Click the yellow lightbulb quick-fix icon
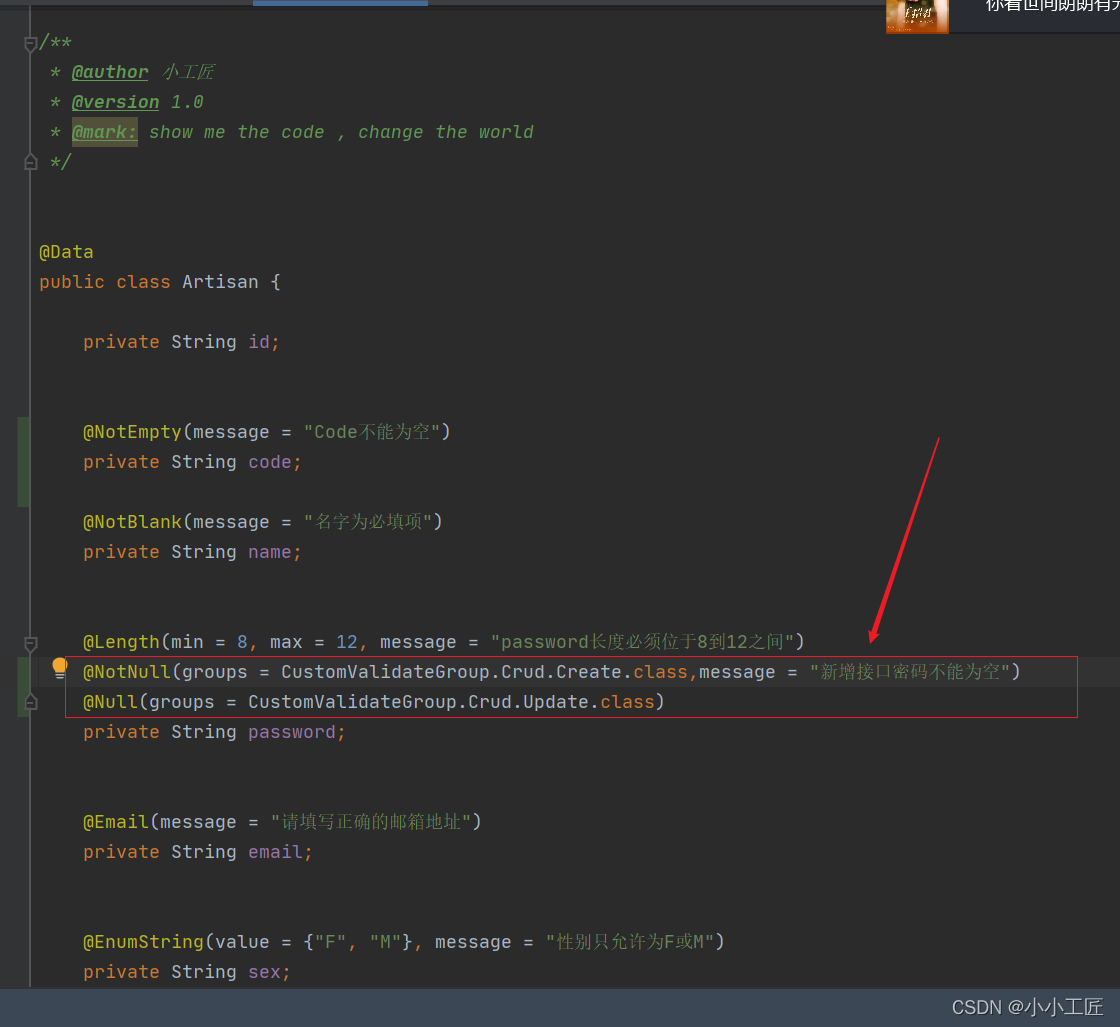 (x=60, y=669)
